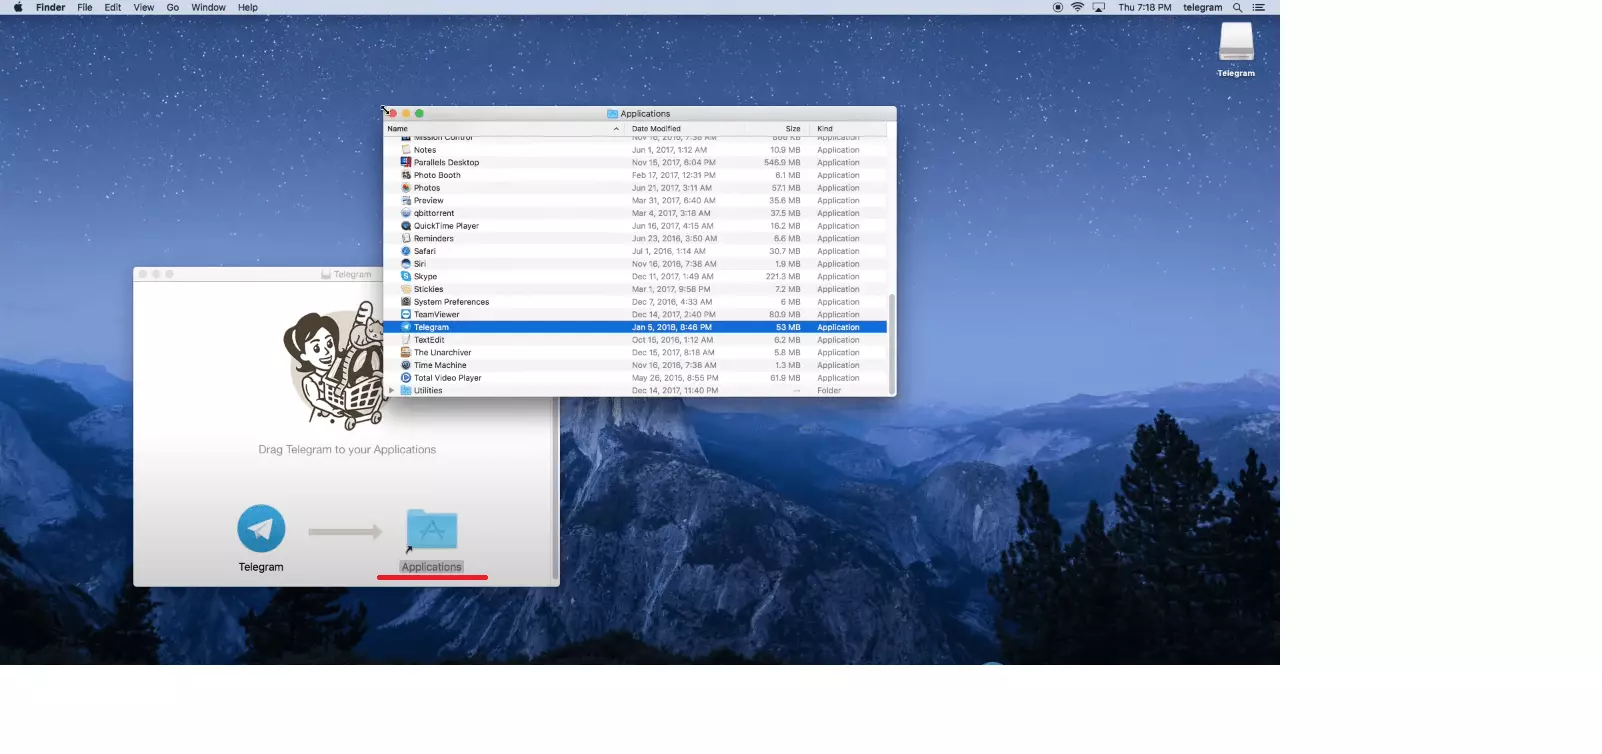Click the Reminders app icon

point(406,238)
